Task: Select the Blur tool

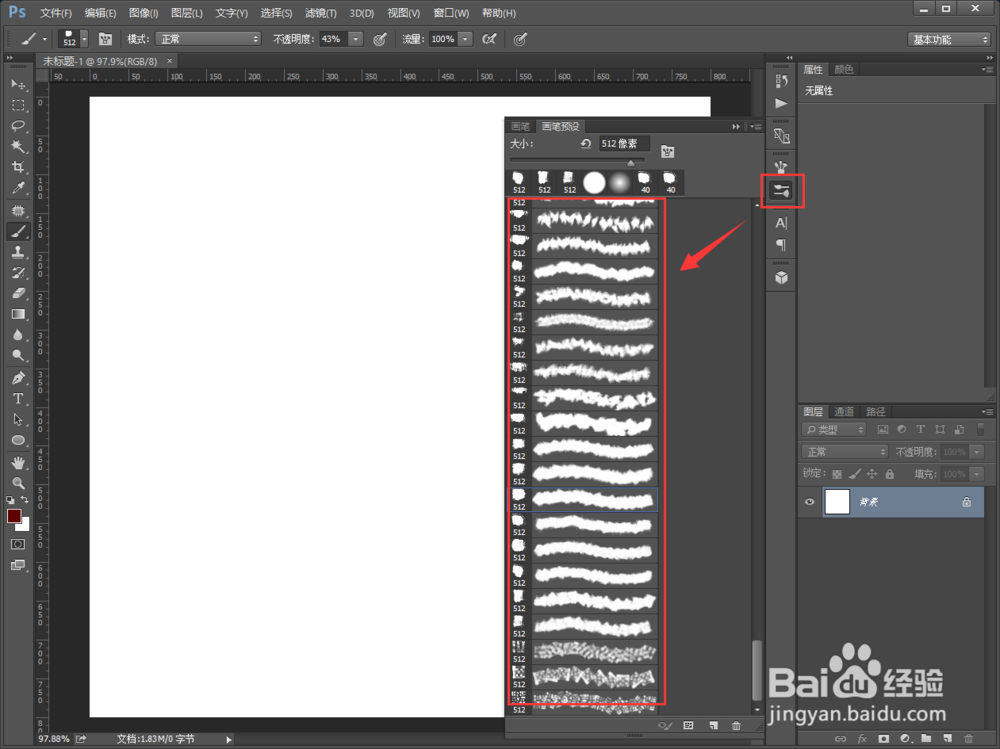Action: 18,335
